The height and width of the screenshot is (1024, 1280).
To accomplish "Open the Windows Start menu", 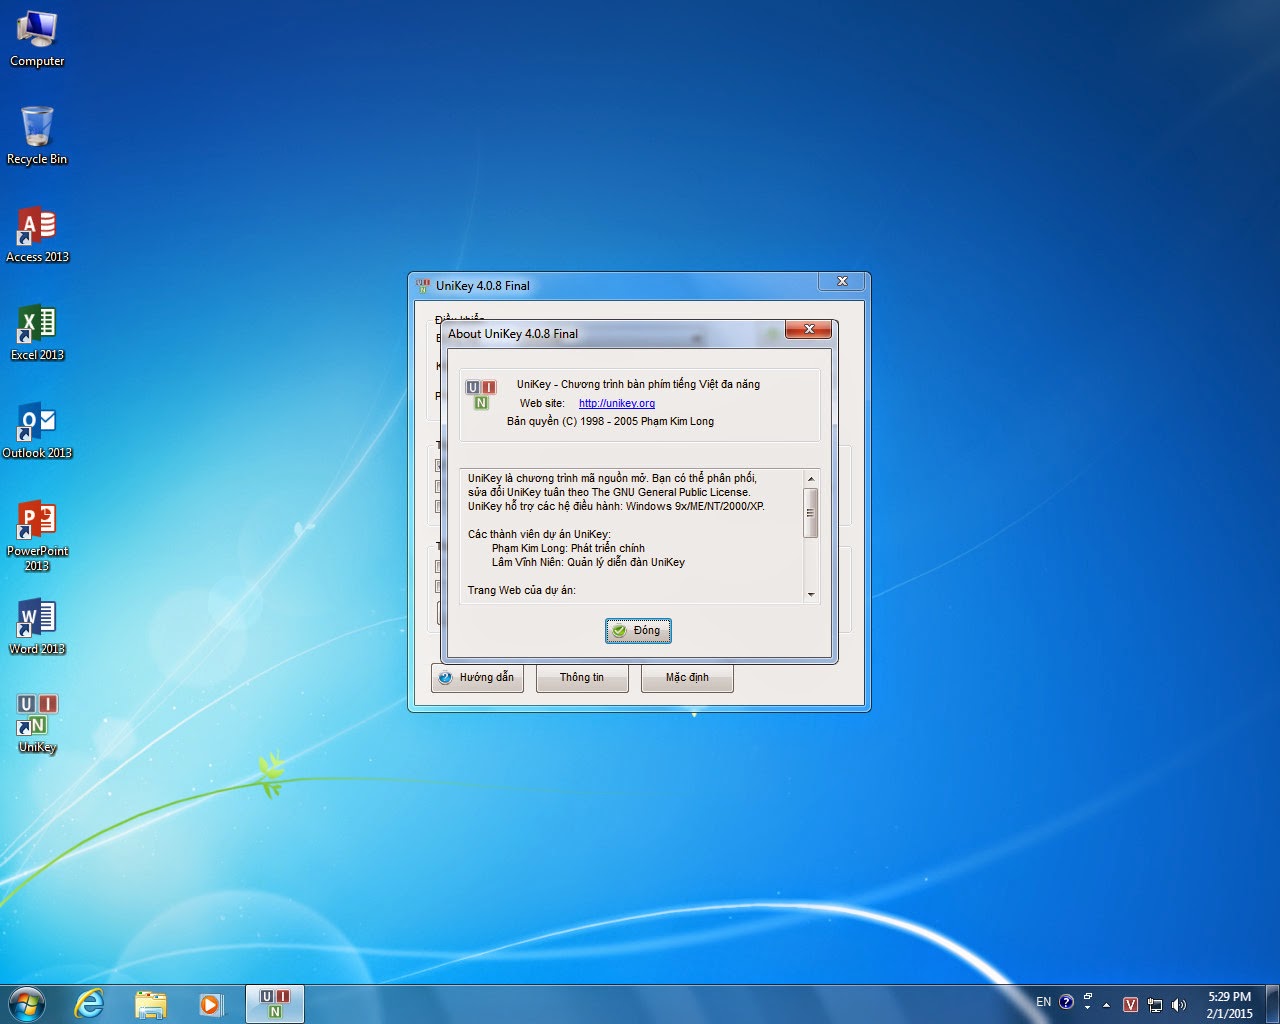I will click(27, 1004).
